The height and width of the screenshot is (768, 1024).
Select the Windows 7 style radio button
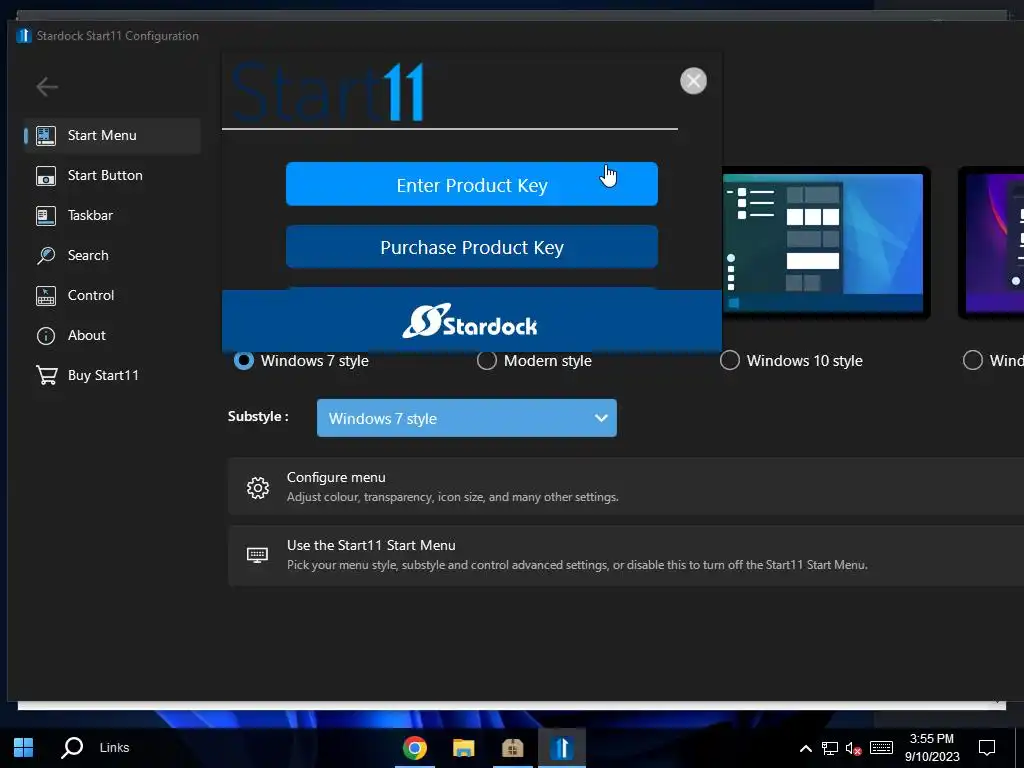244,360
